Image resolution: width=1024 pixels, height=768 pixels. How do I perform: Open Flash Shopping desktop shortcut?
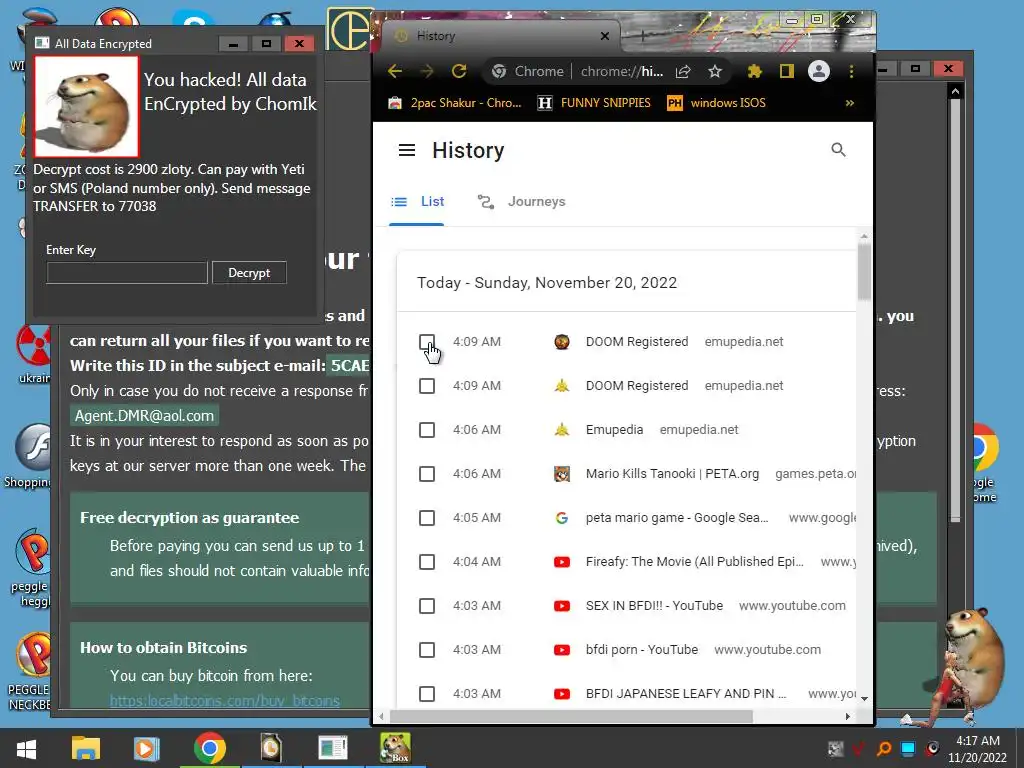click(29, 456)
